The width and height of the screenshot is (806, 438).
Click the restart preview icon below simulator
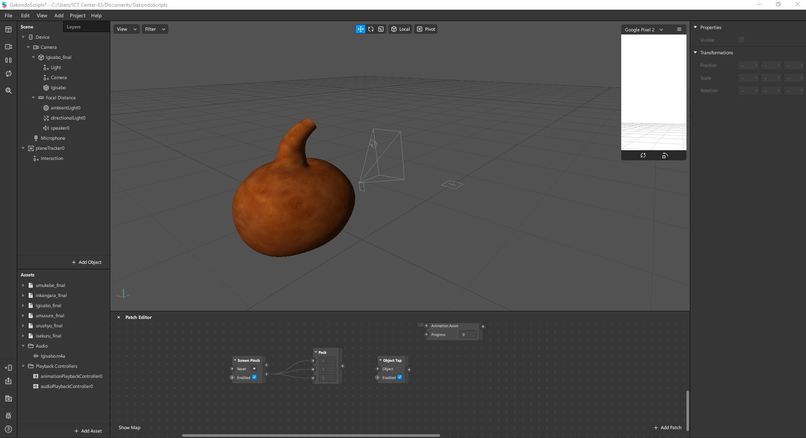pyautogui.click(x=643, y=155)
